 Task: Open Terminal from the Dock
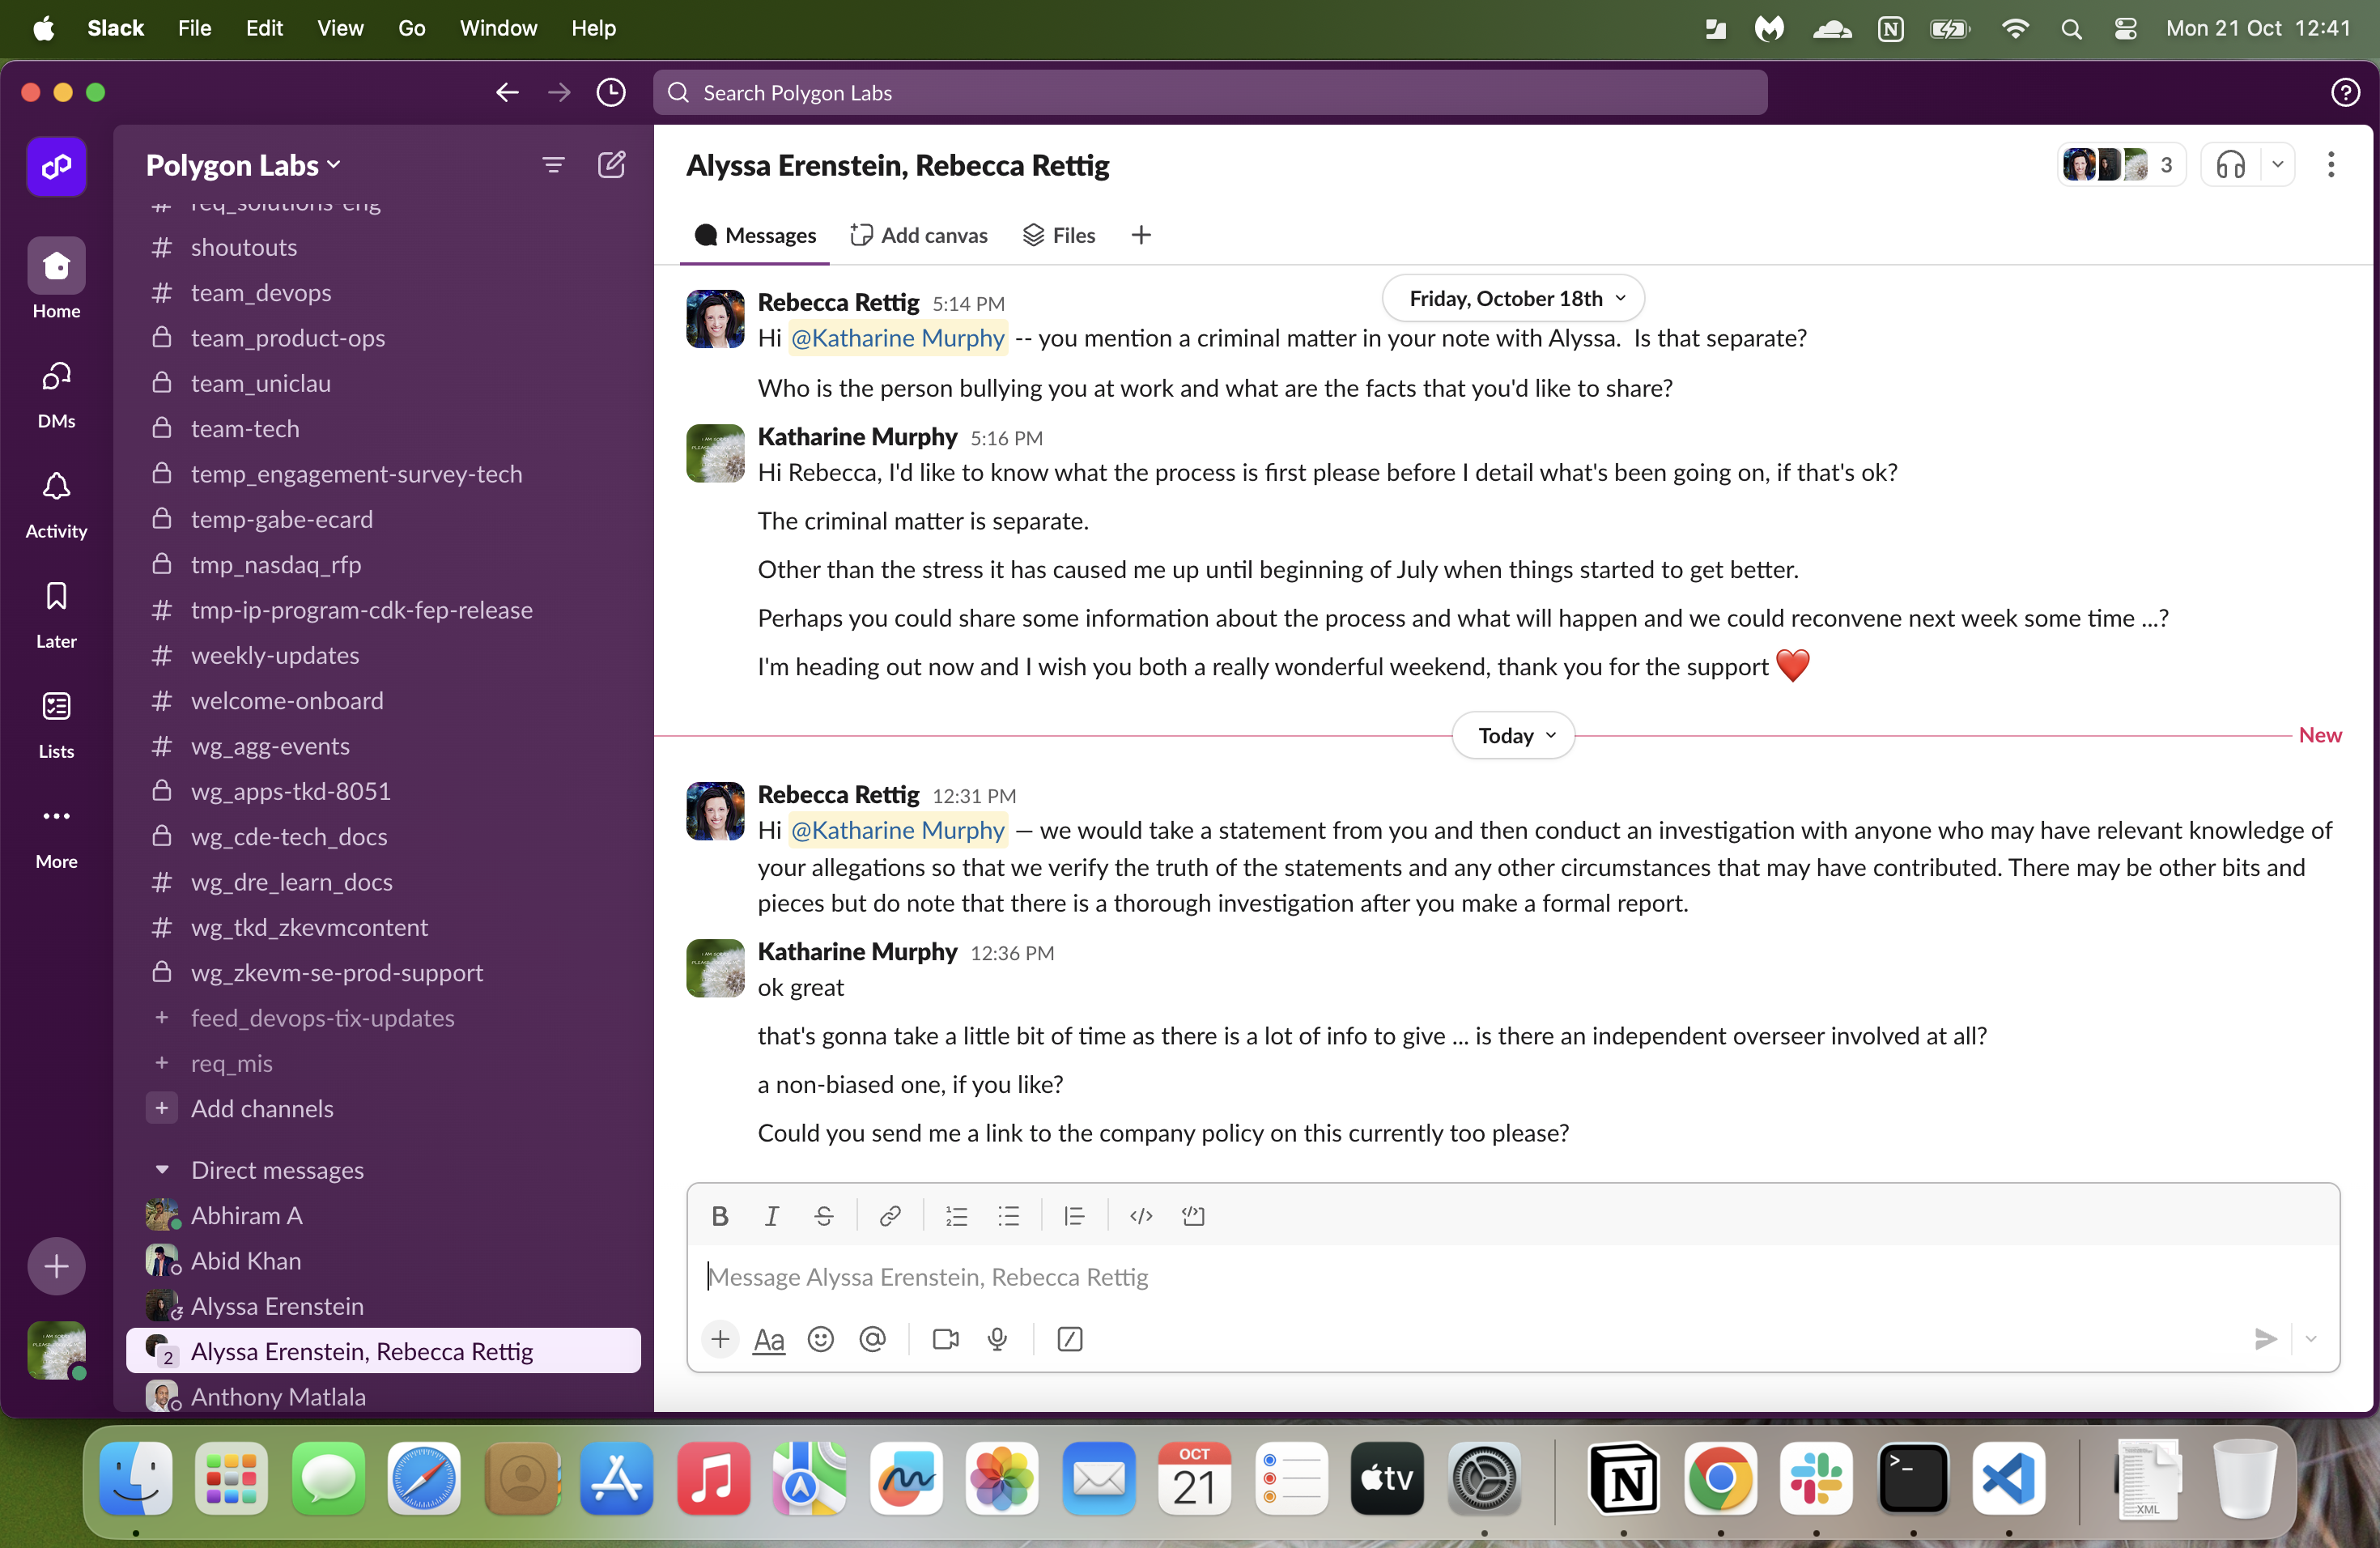(1913, 1479)
